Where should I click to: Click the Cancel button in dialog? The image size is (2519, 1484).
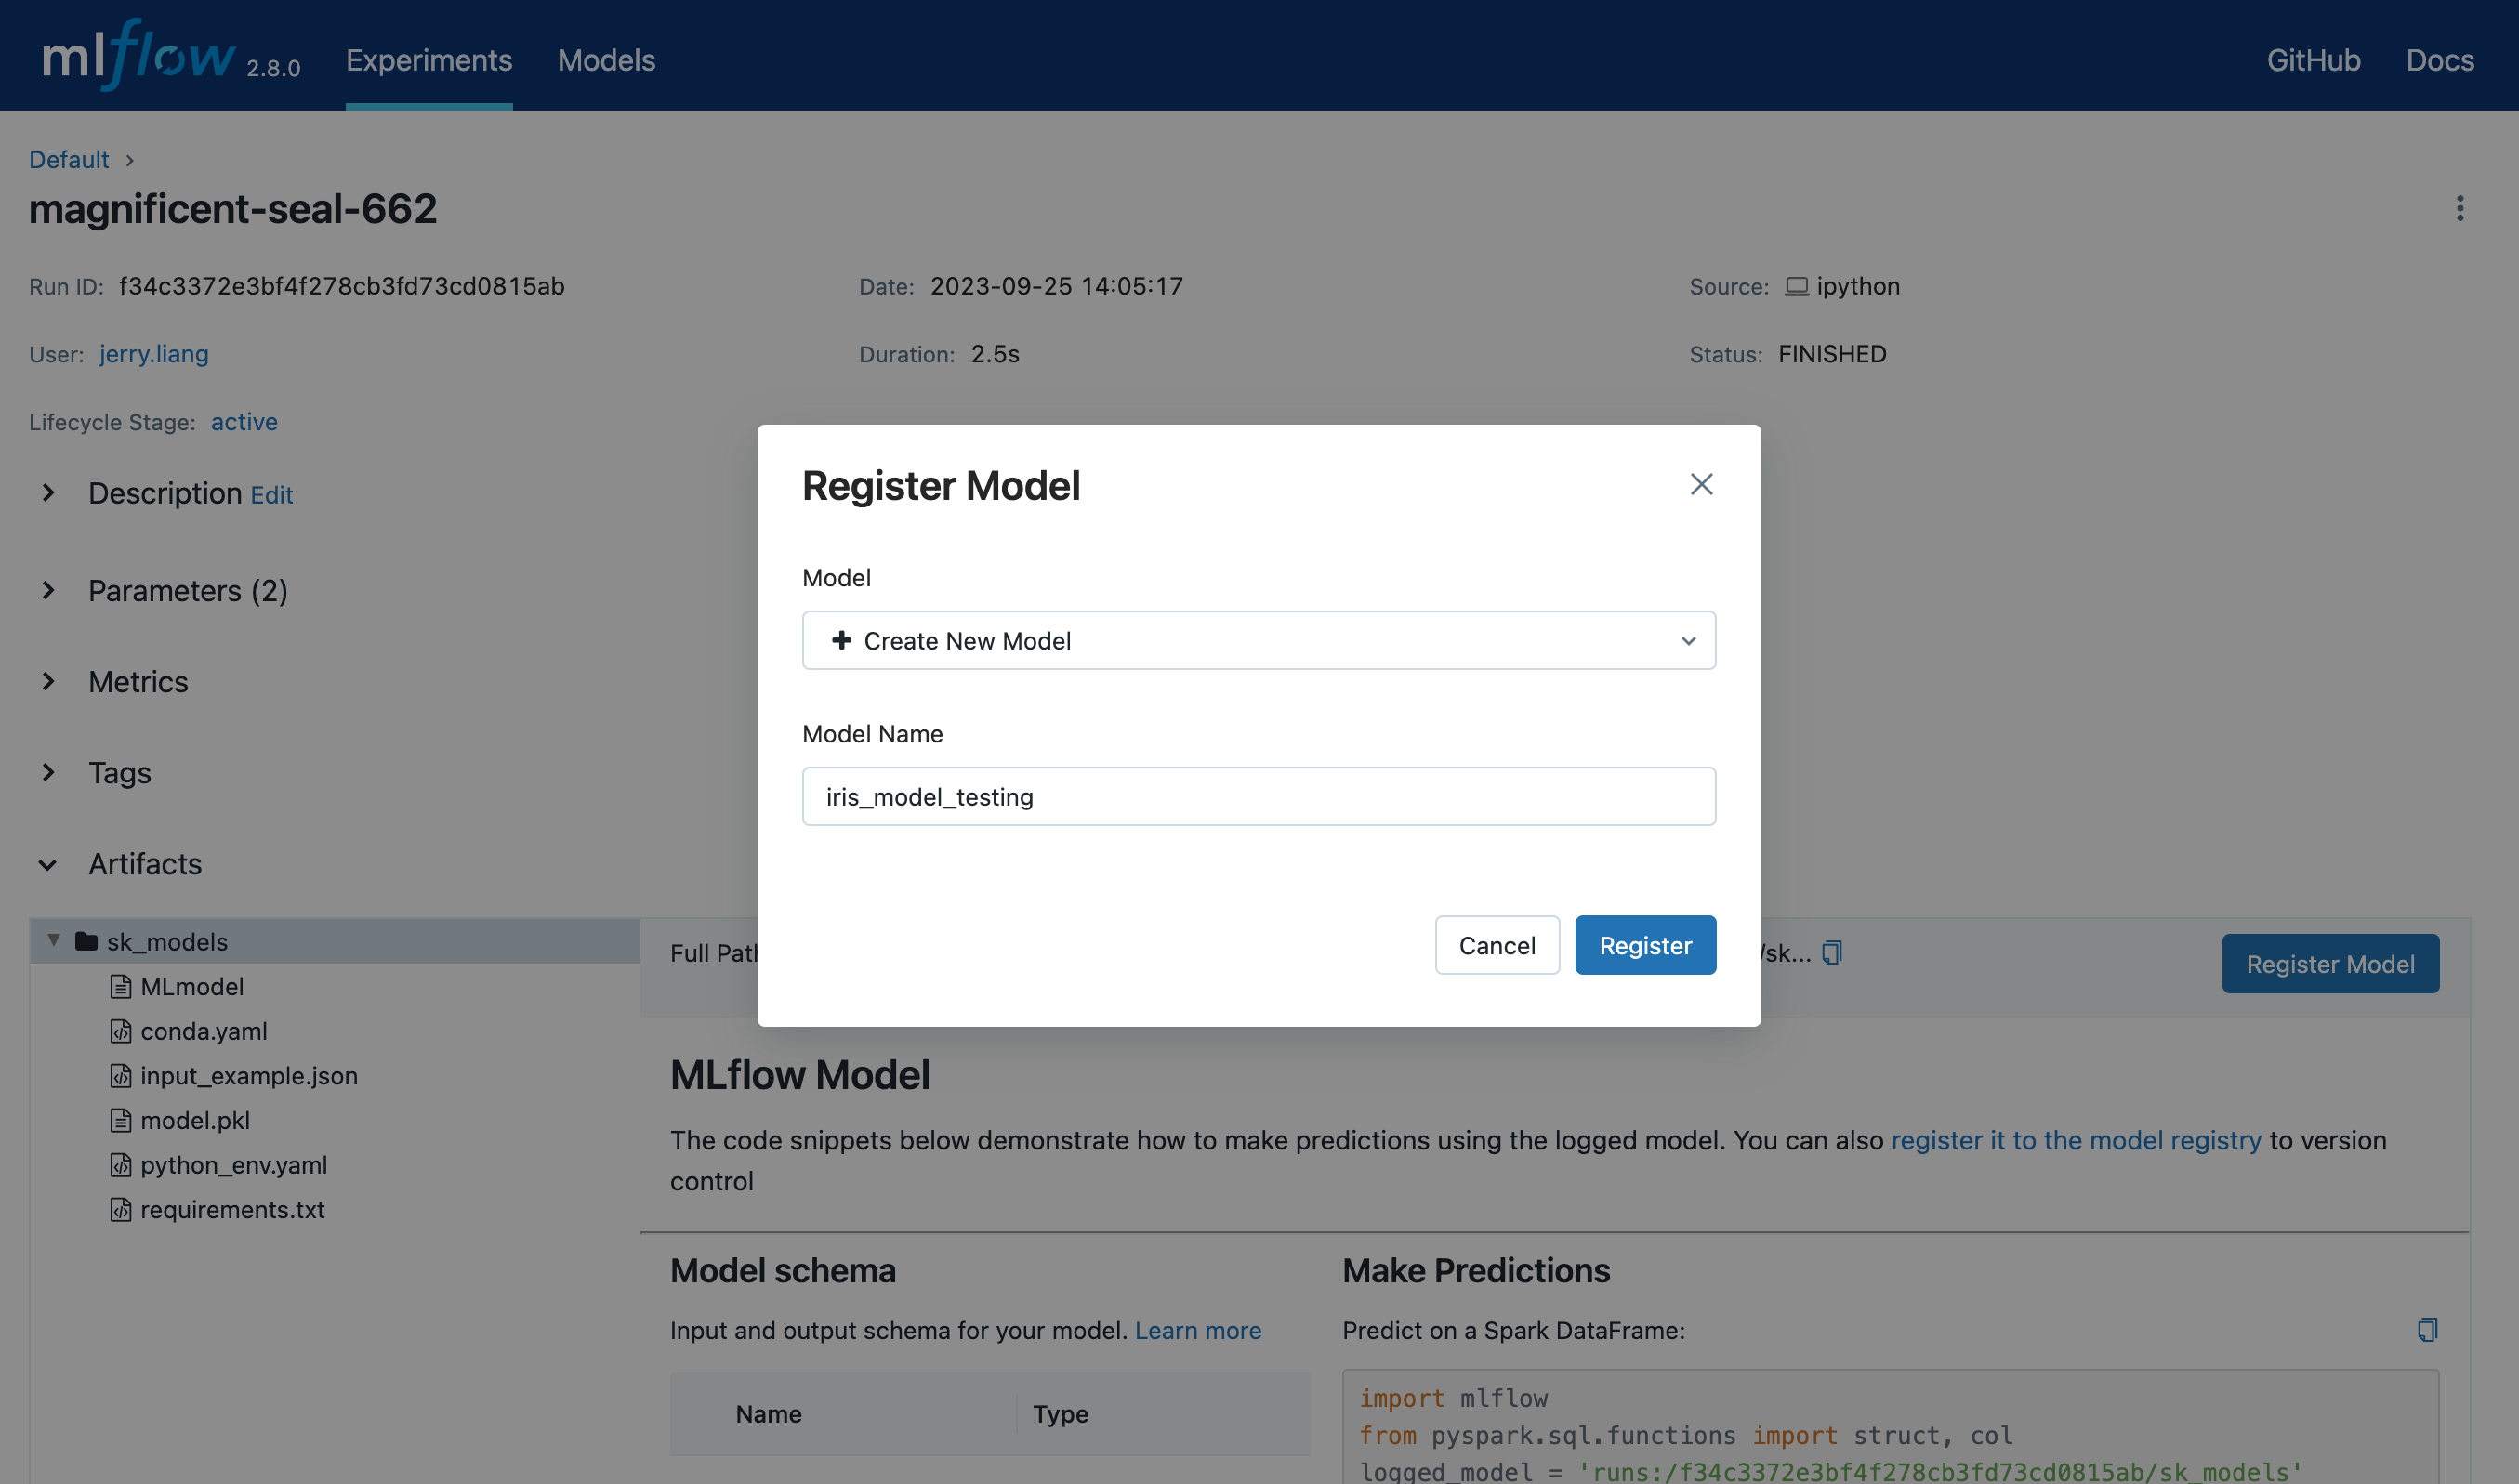click(1498, 943)
